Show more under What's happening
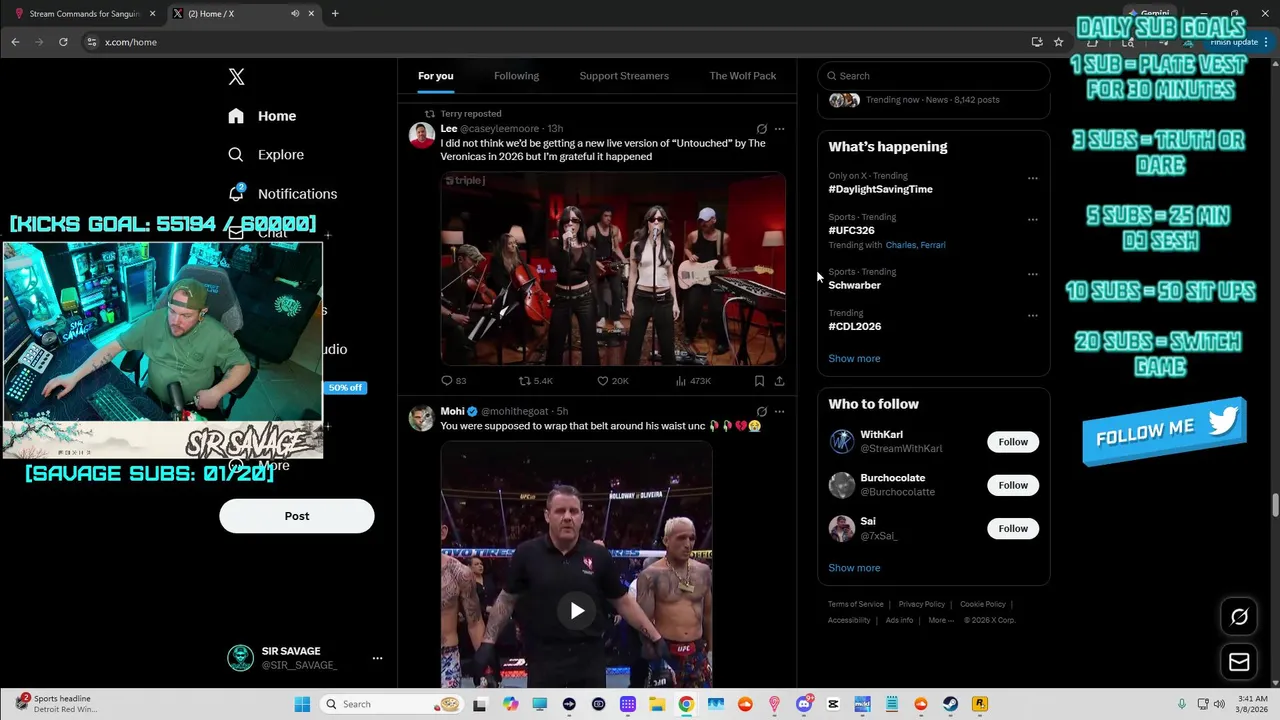This screenshot has height=720, width=1280. point(854,358)
